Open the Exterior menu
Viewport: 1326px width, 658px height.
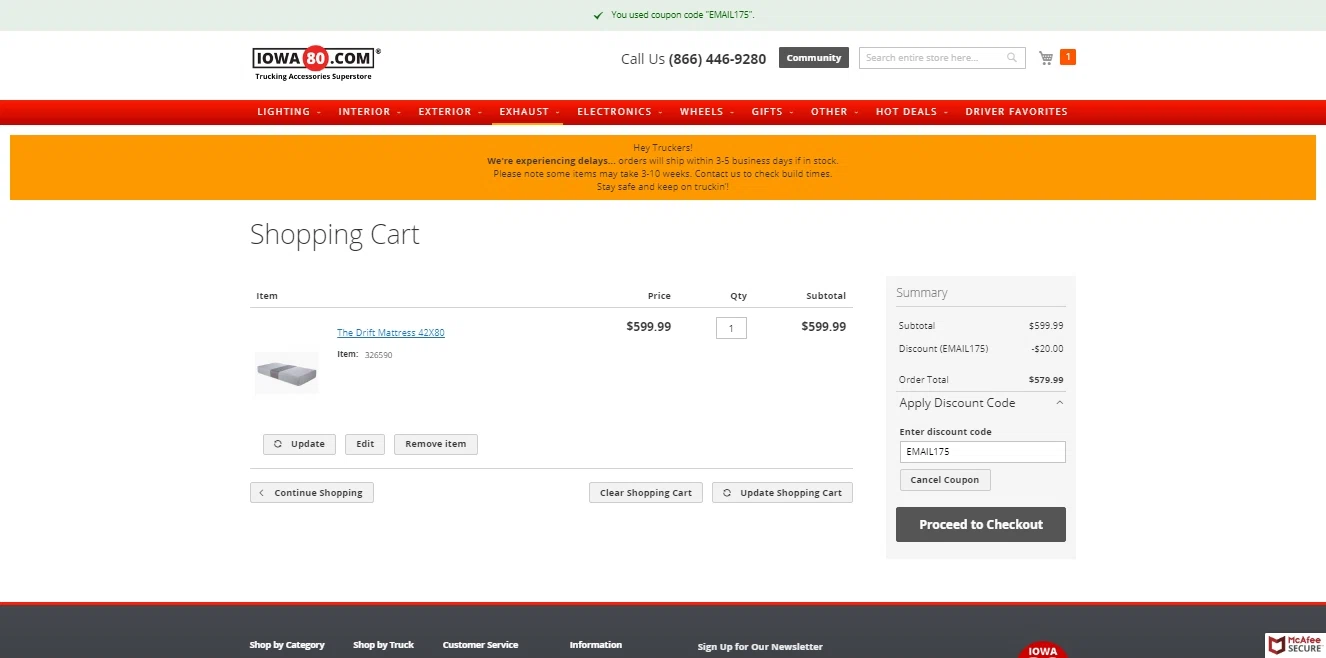click(450, 112)
